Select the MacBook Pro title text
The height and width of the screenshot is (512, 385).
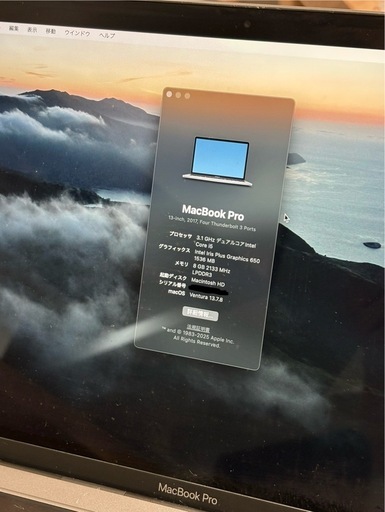213,213
